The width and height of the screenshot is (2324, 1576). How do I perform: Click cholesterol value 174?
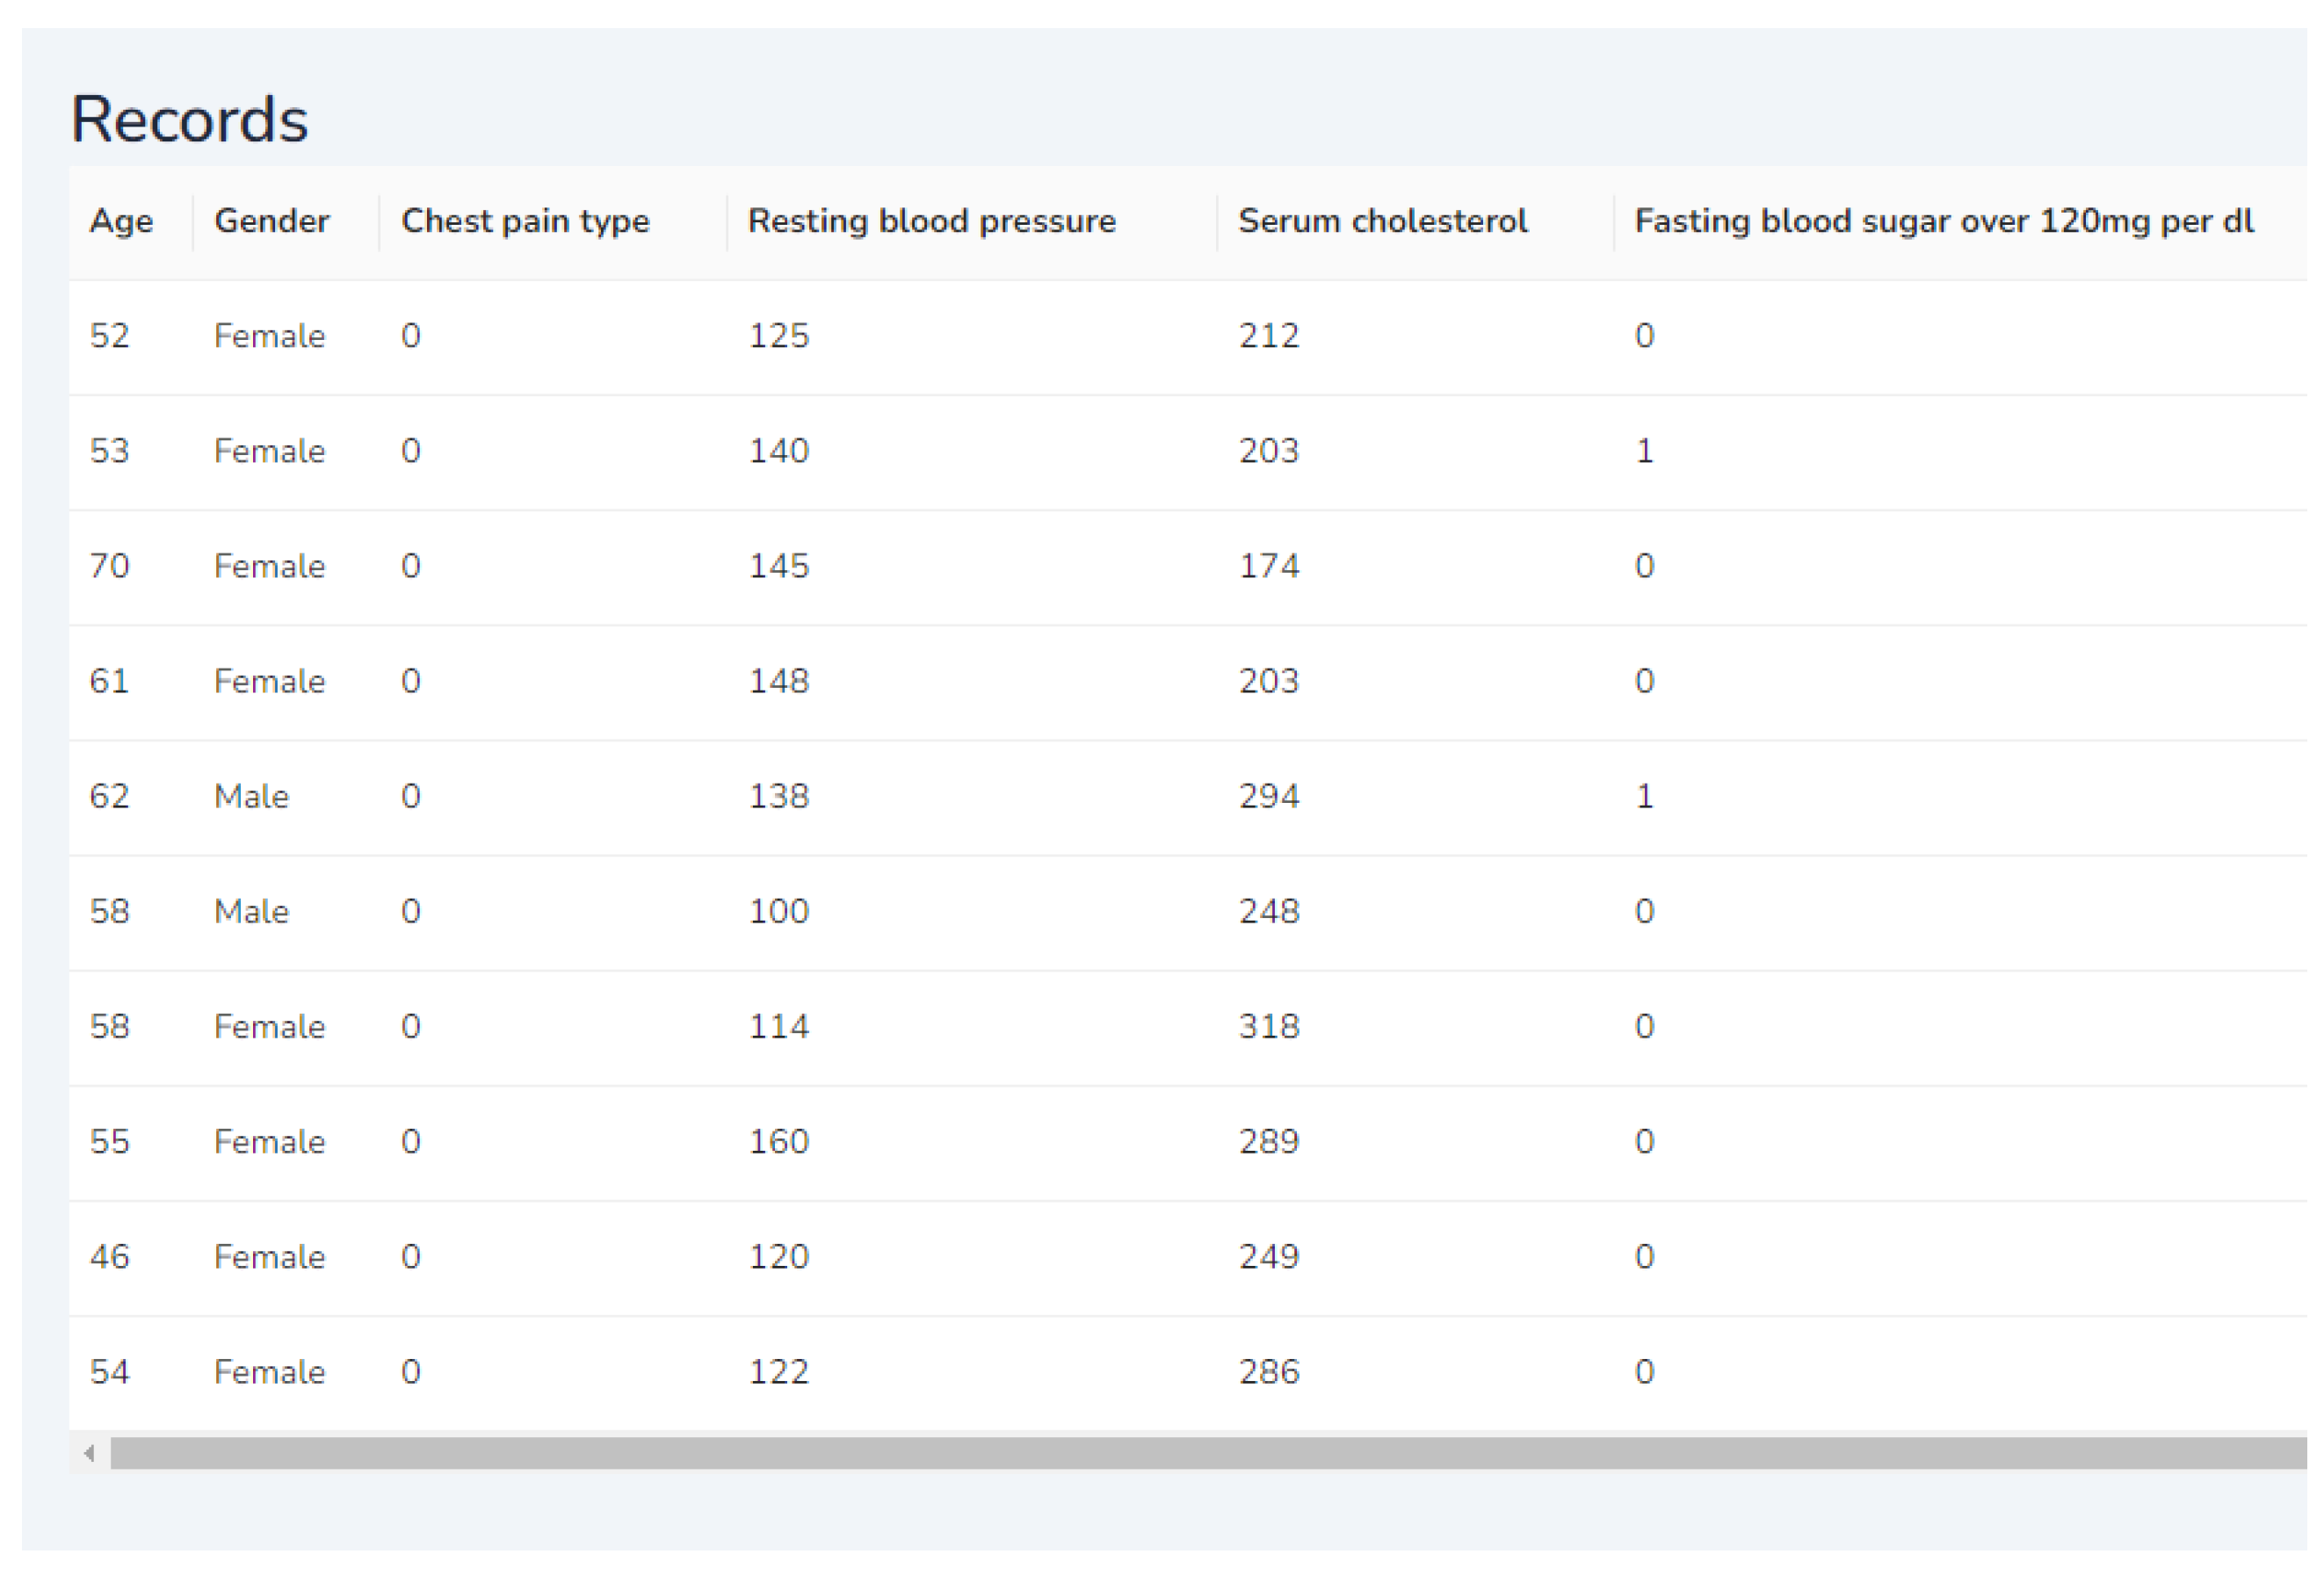tap(1268, 566)
